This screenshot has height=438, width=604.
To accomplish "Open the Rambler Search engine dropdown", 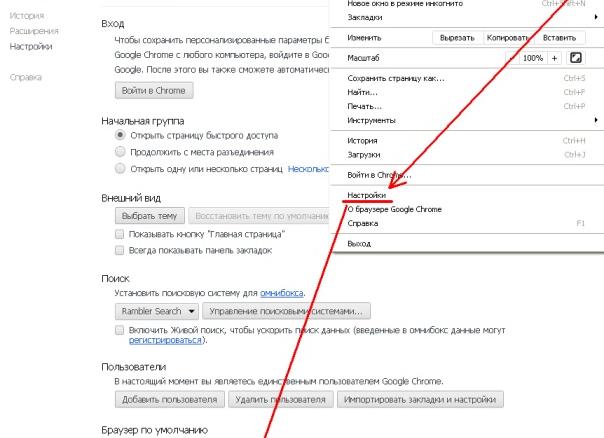I will (x=157, y=311).
